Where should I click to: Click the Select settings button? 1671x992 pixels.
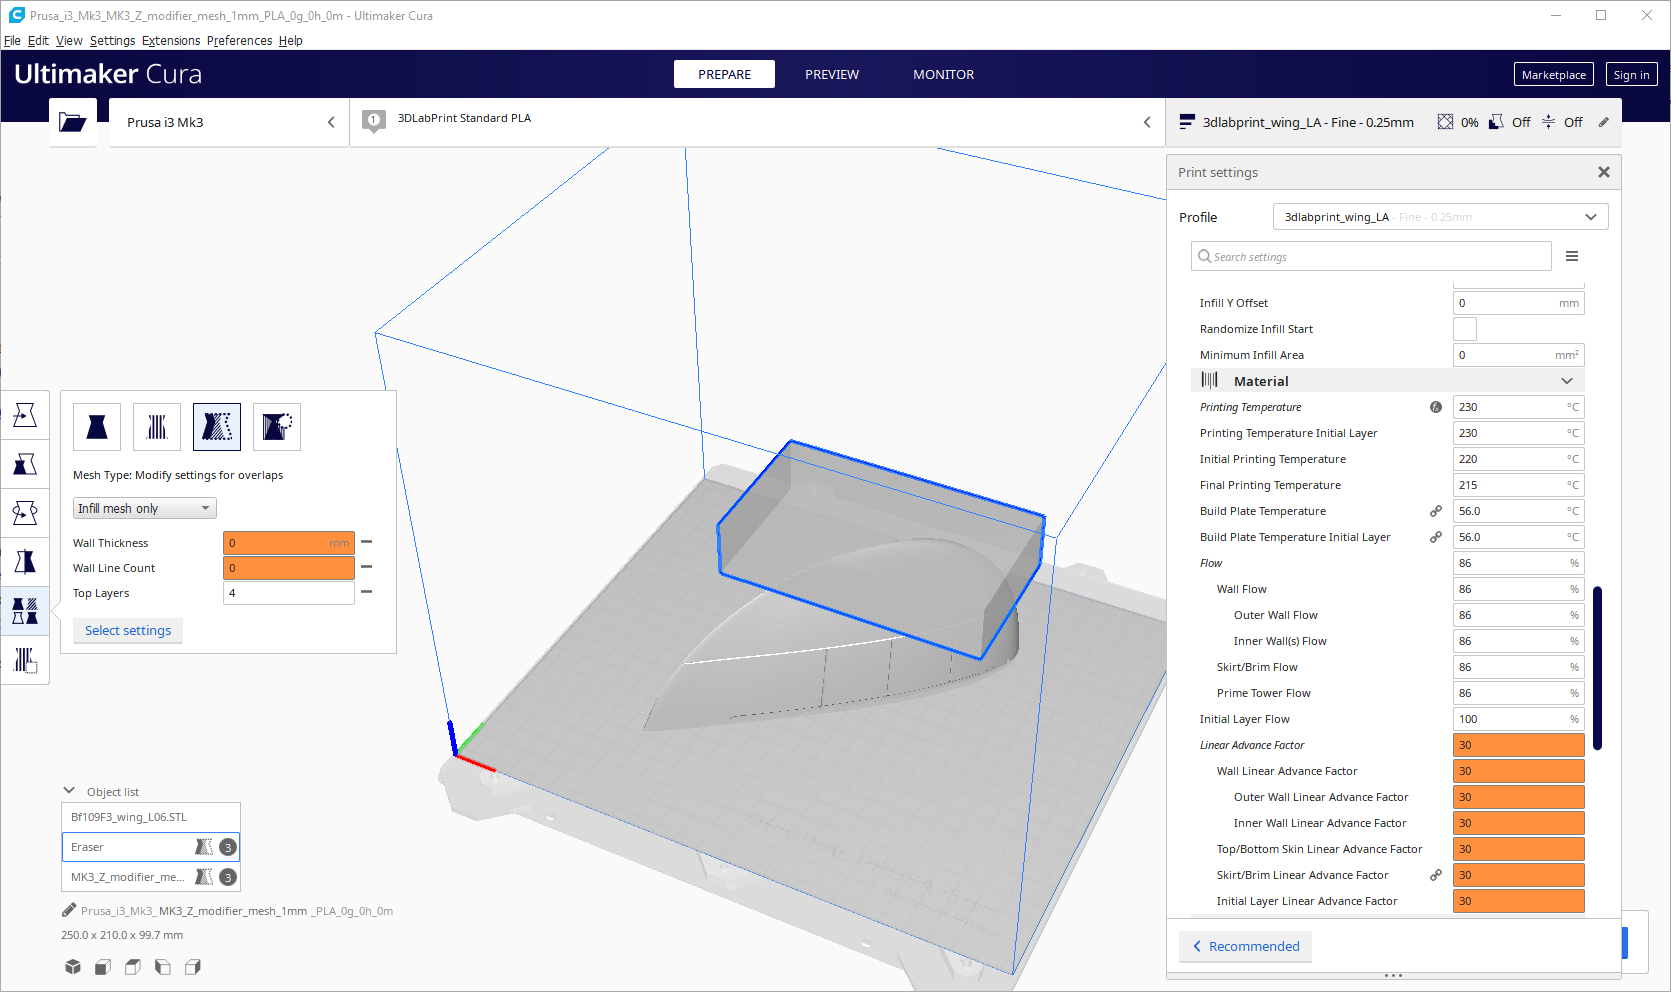[128, 630]
